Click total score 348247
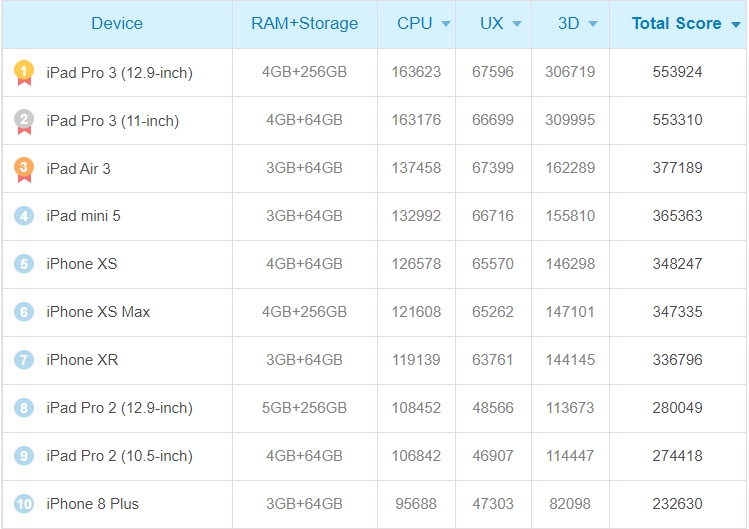 click(x=677, y=264)
